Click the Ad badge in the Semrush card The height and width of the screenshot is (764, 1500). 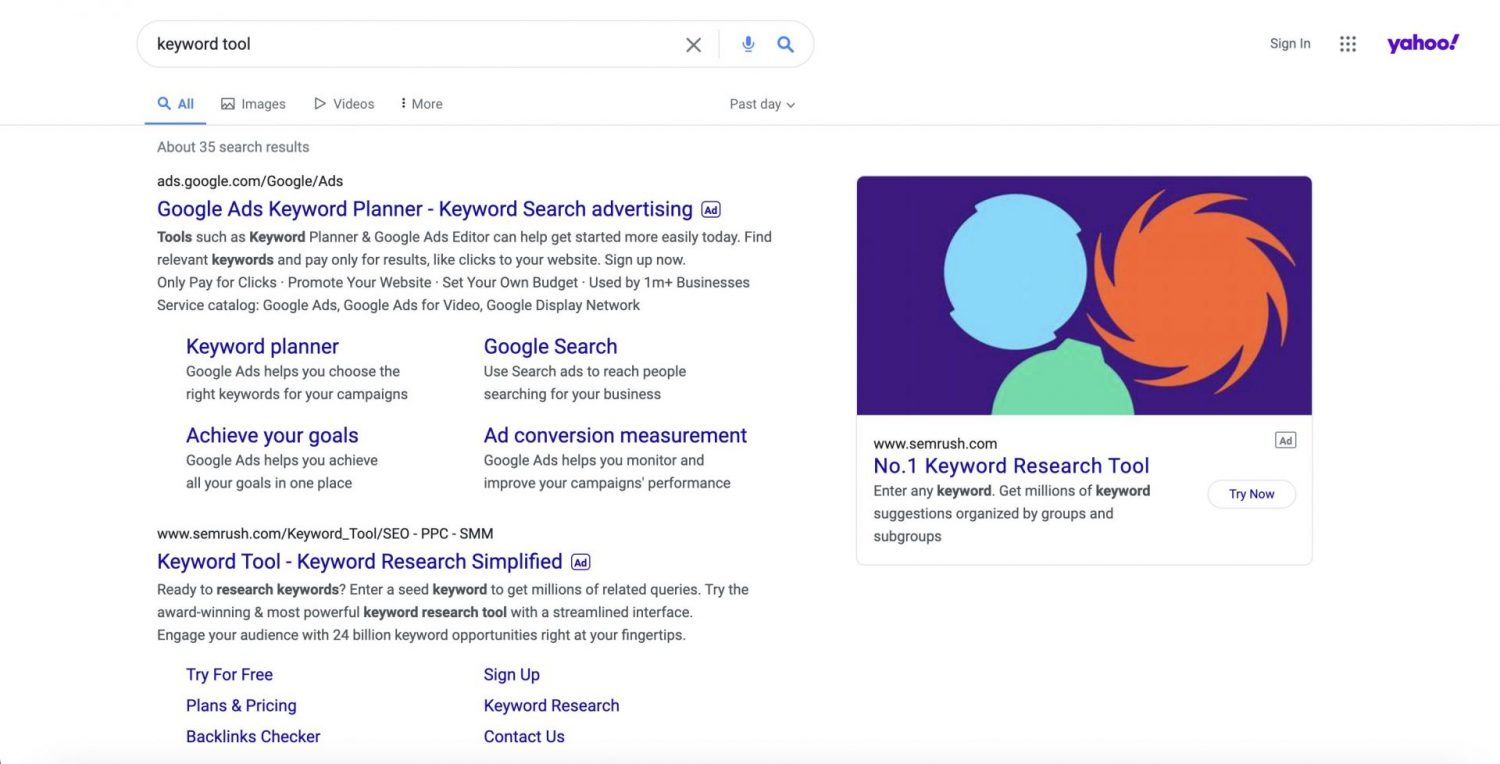click(1285, 440)
